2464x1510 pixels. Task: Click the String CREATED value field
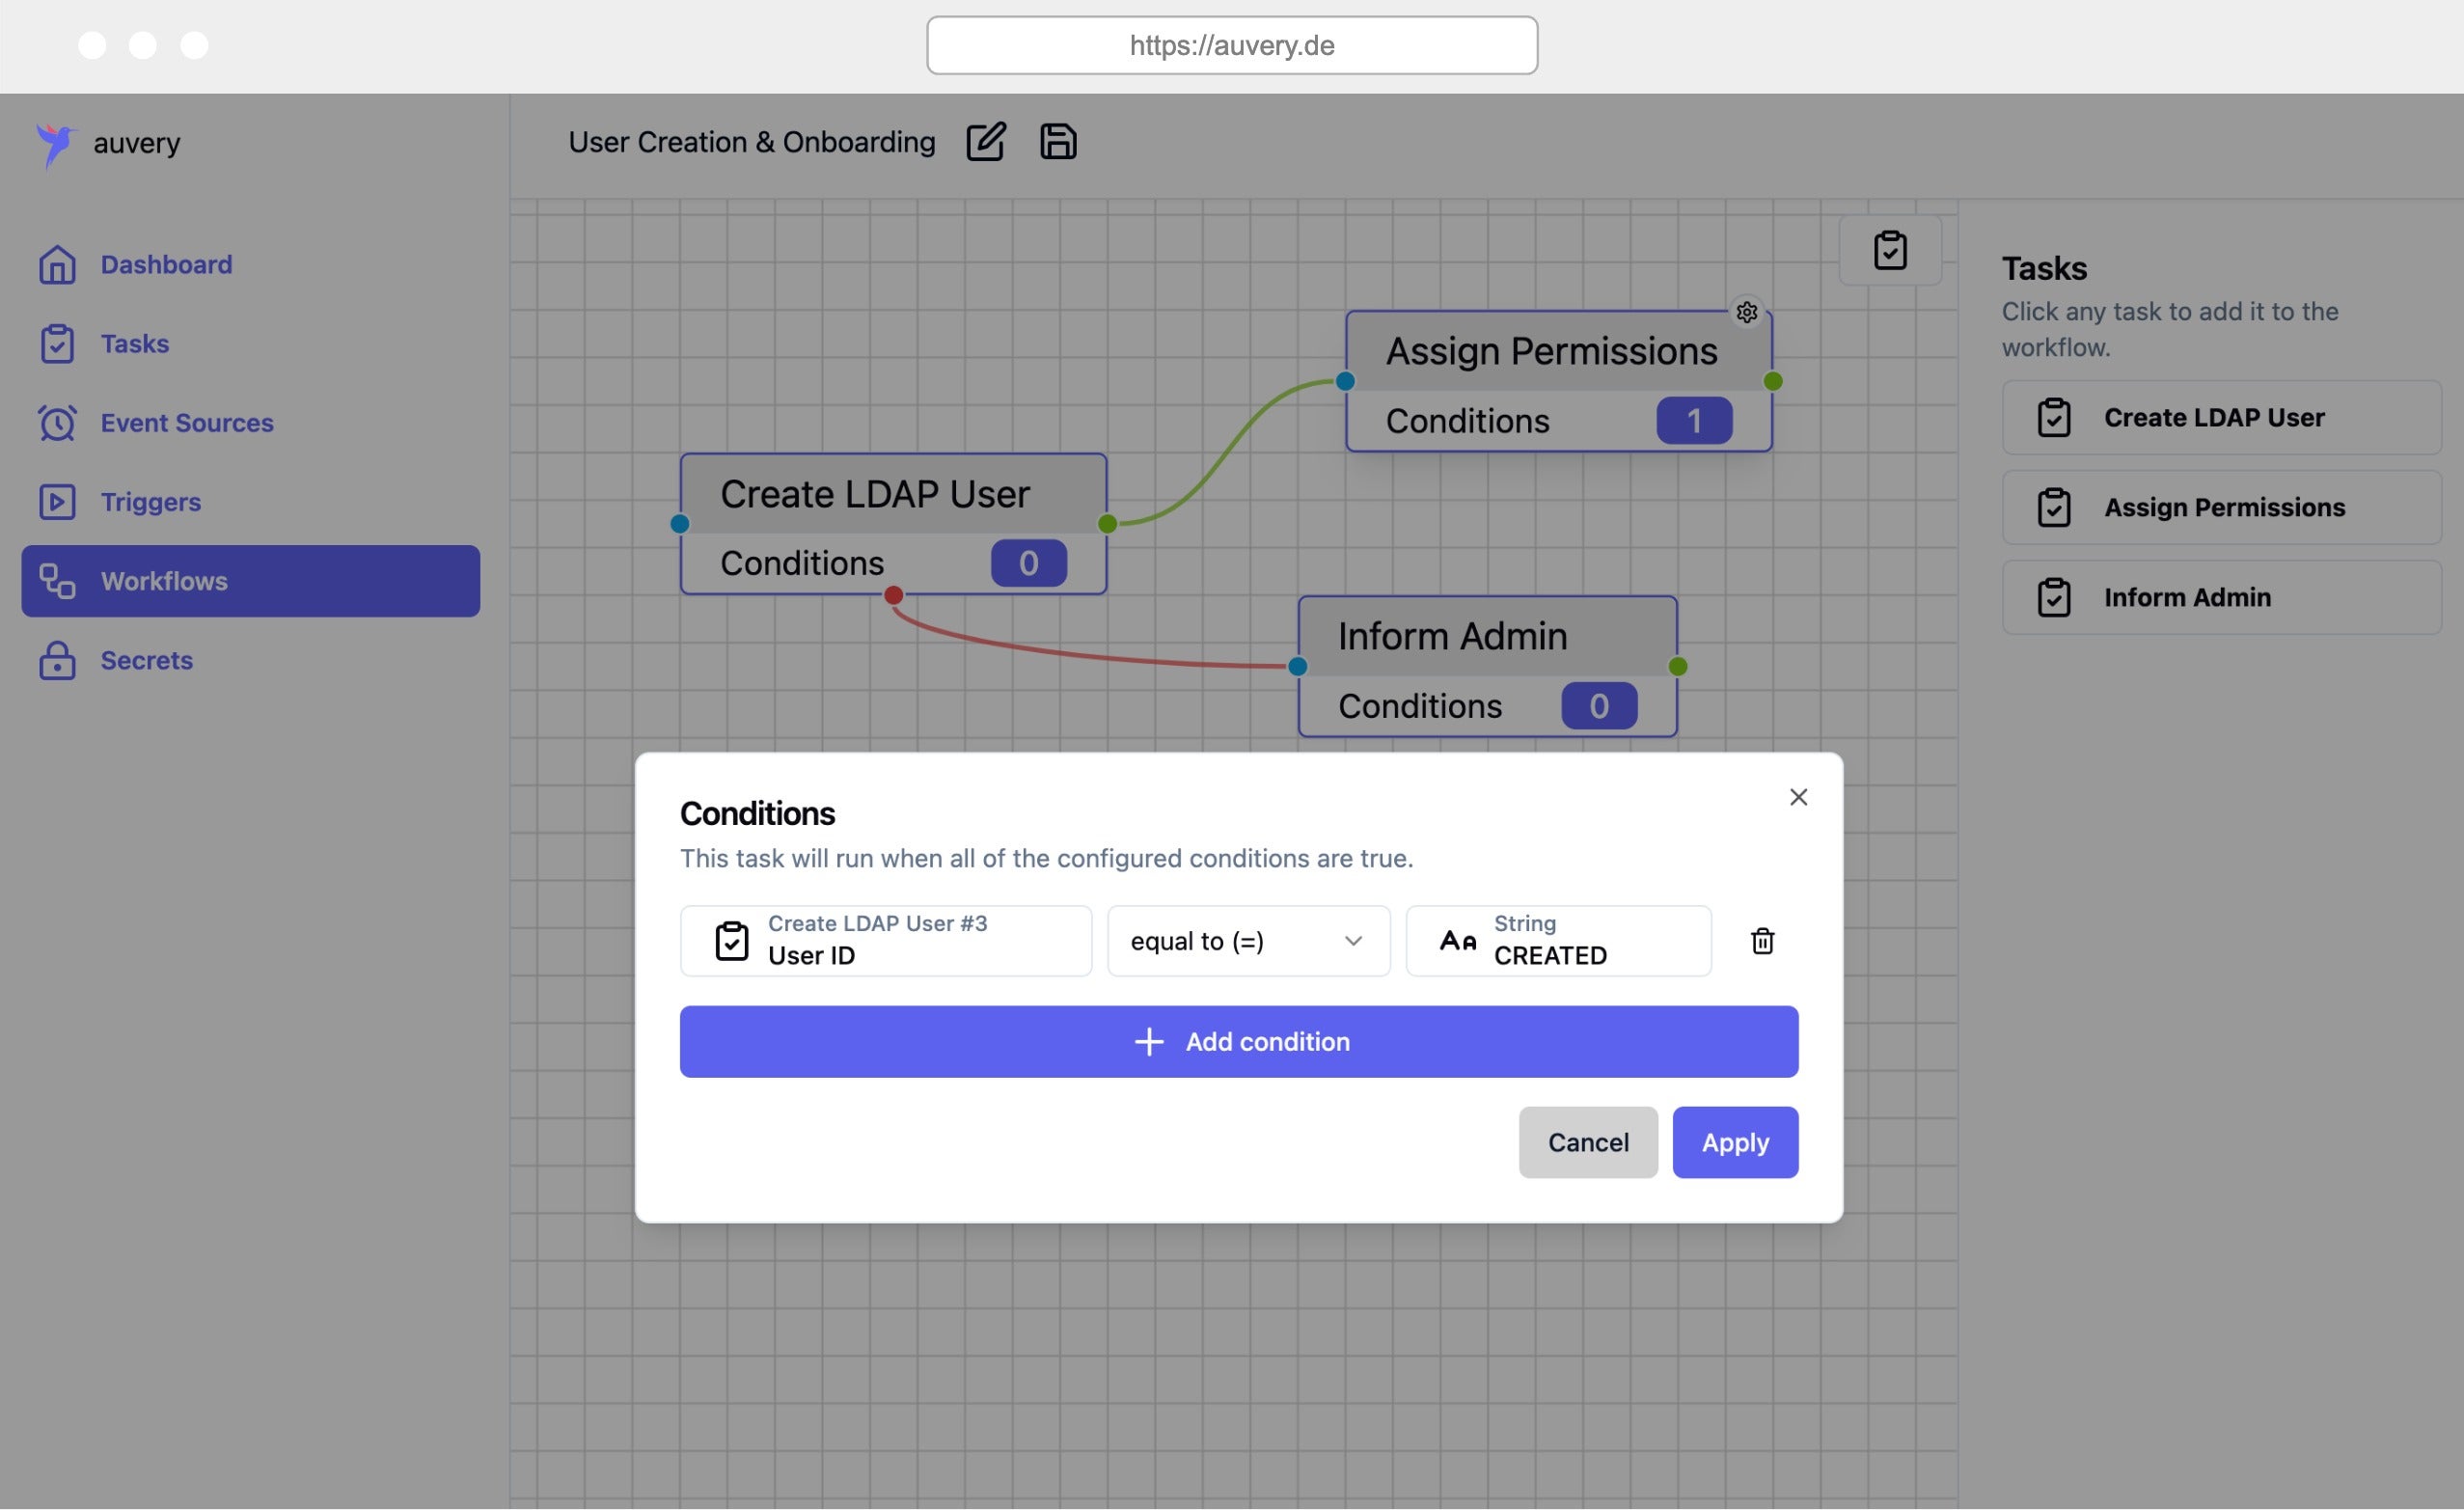pyautogui.click(x=1557, y=941)
